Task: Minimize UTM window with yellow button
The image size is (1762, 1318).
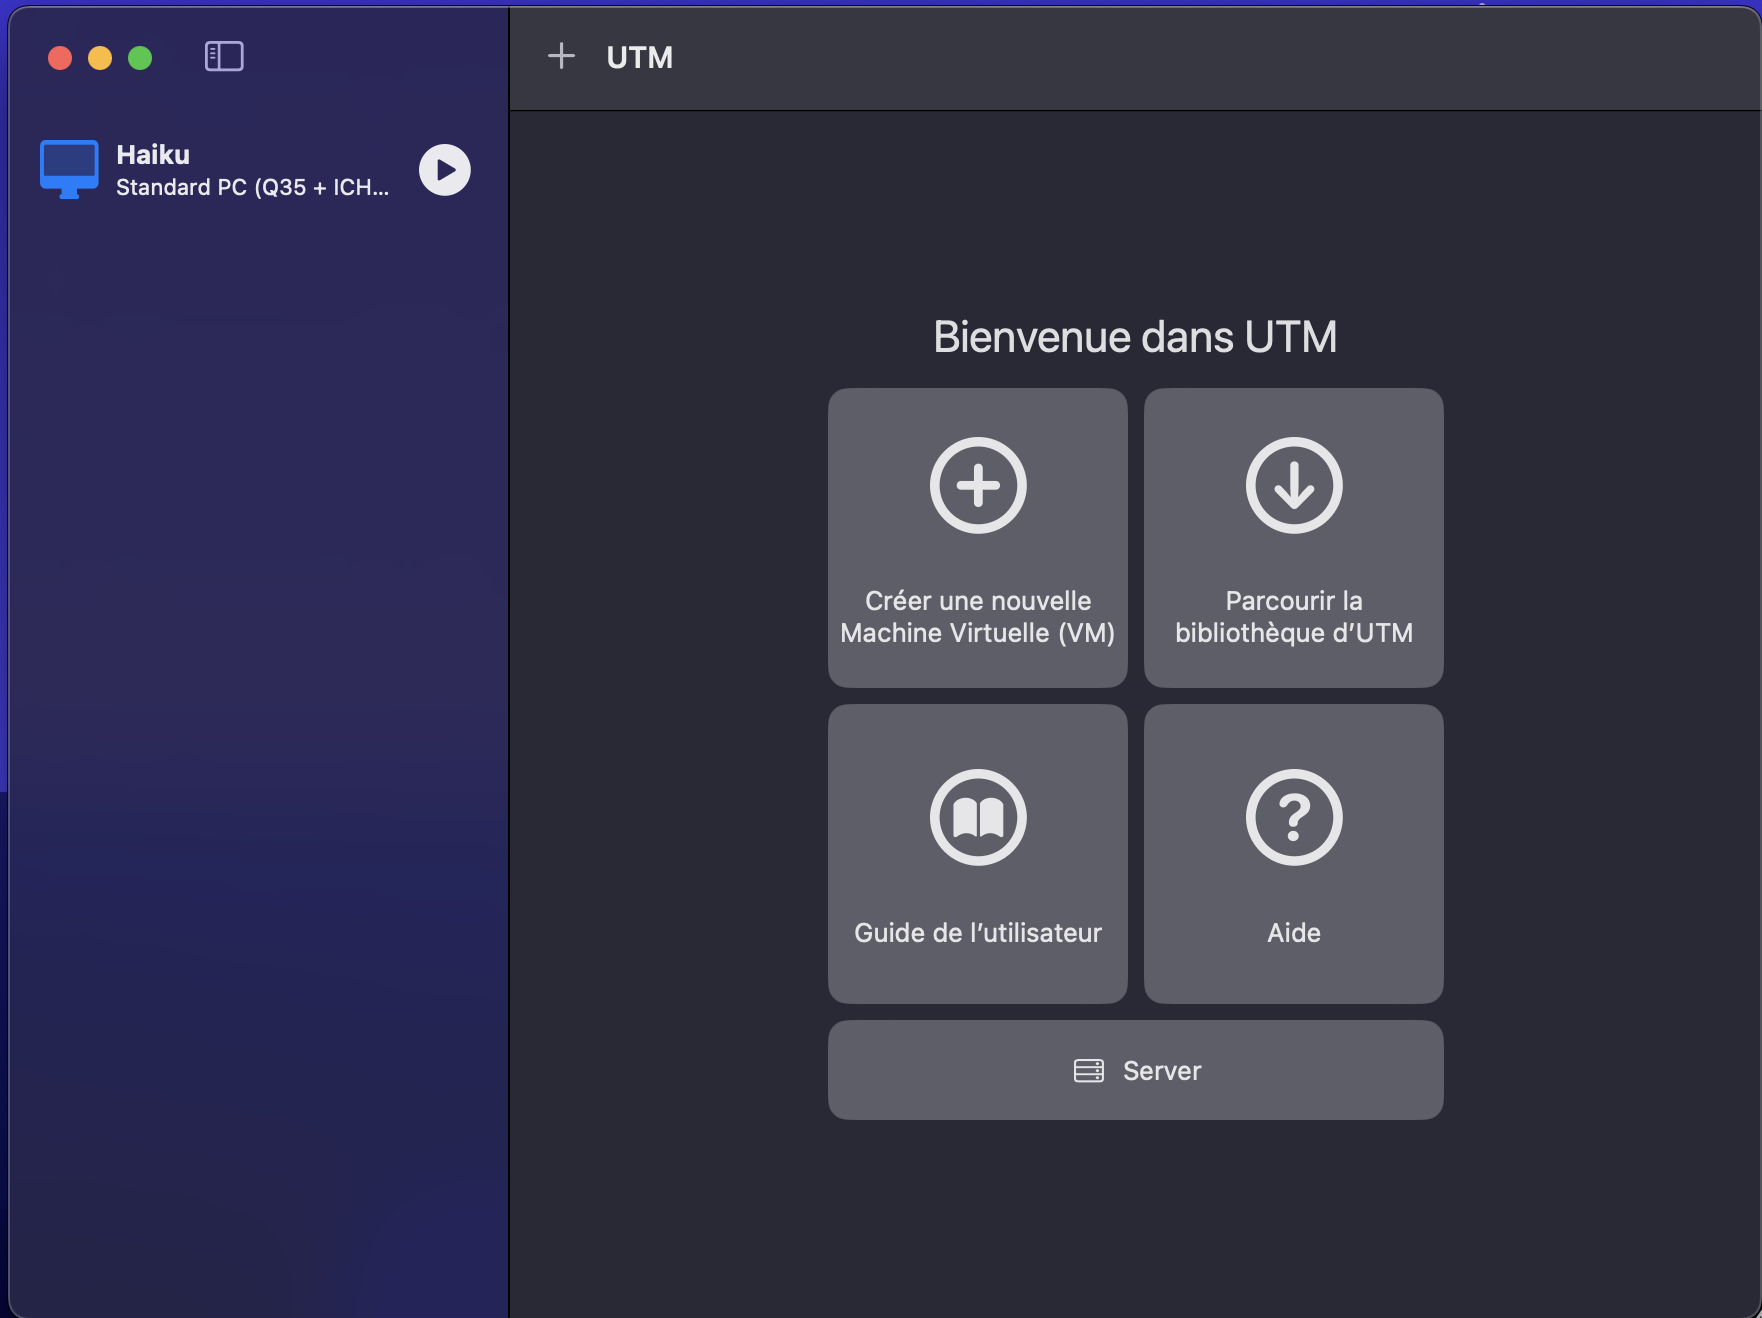Action: pos(100,58)
